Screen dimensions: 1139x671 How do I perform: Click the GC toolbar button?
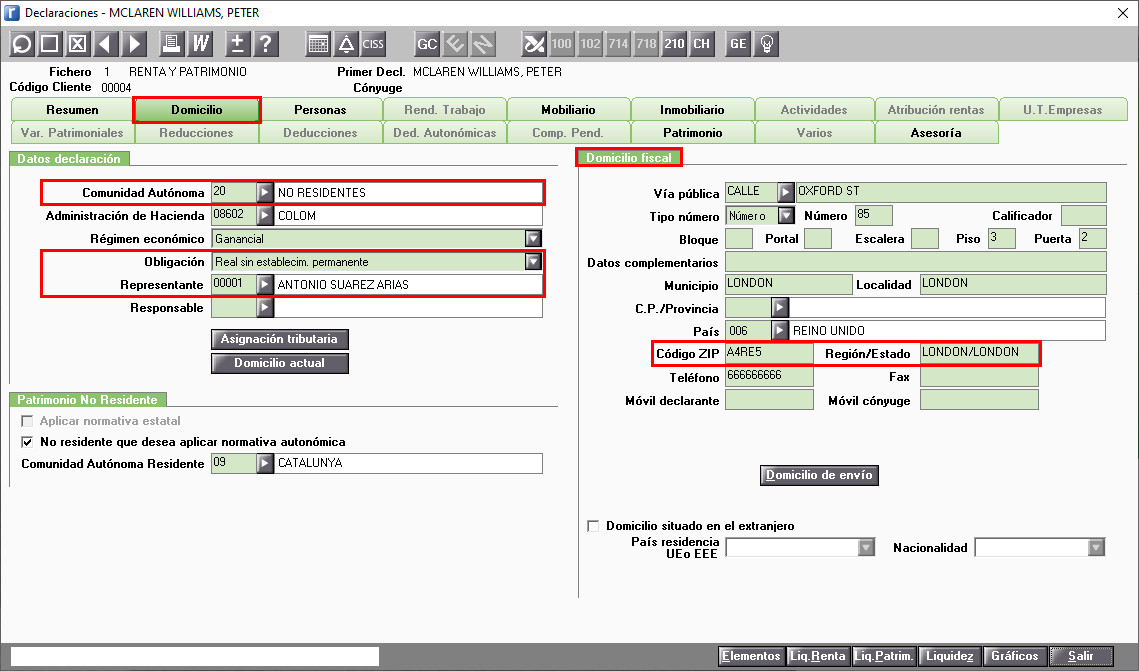(427, 44)
